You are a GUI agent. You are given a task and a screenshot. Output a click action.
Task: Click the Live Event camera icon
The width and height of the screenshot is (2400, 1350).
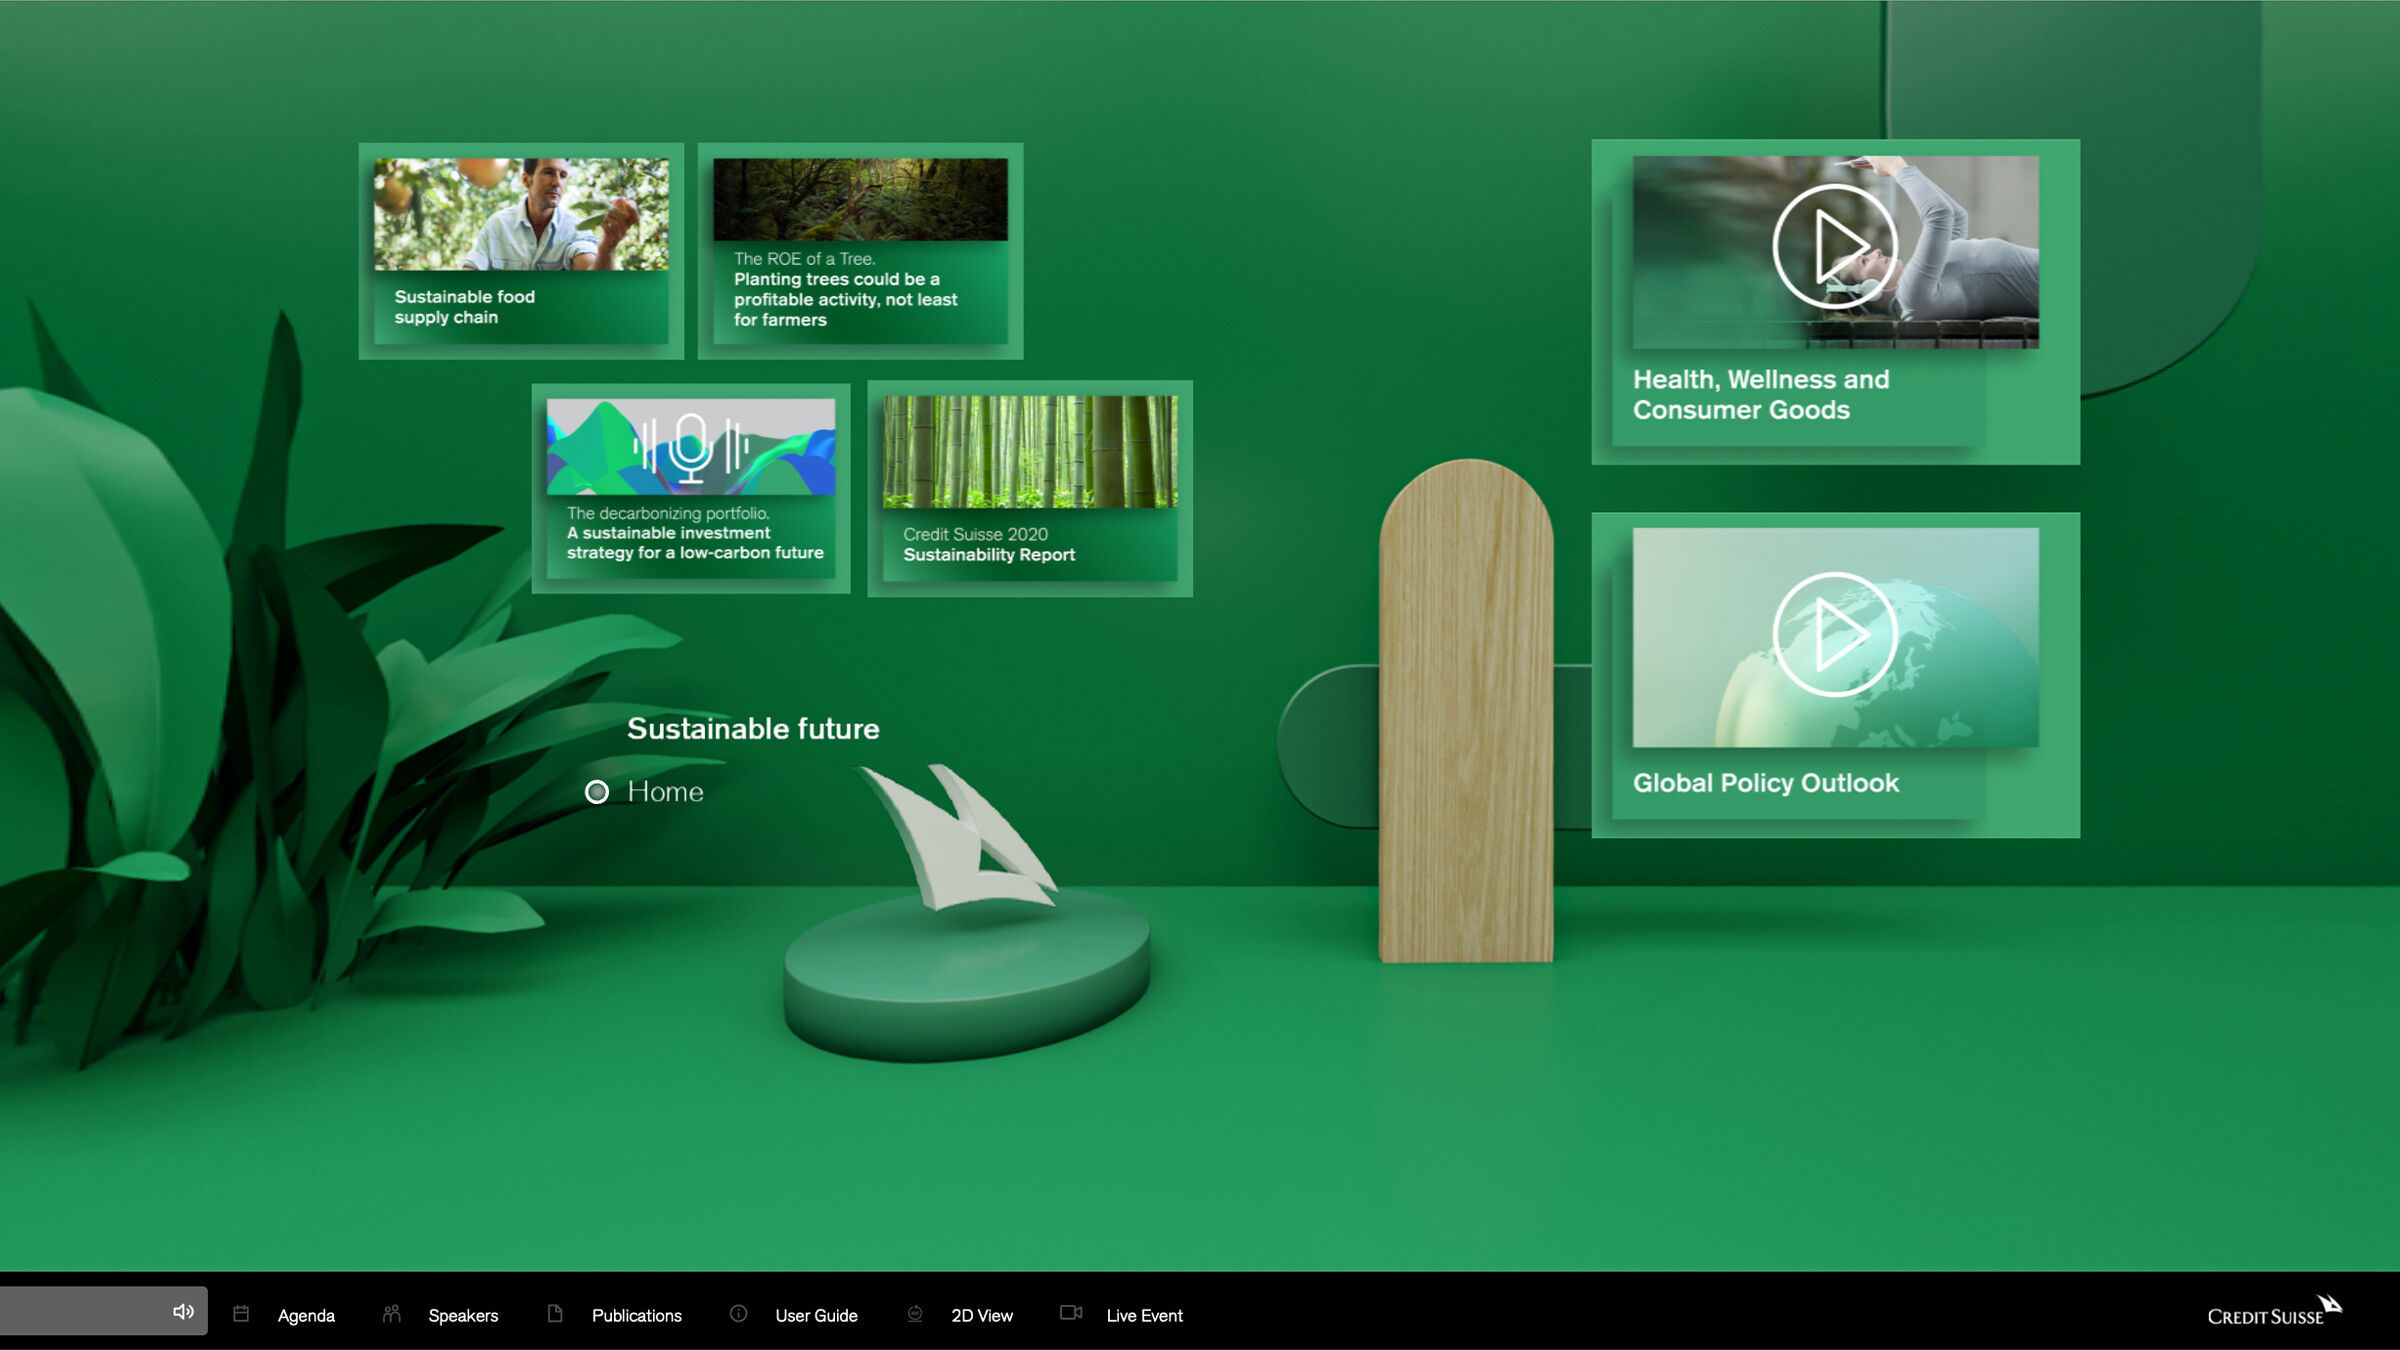click(1070, 1313)
